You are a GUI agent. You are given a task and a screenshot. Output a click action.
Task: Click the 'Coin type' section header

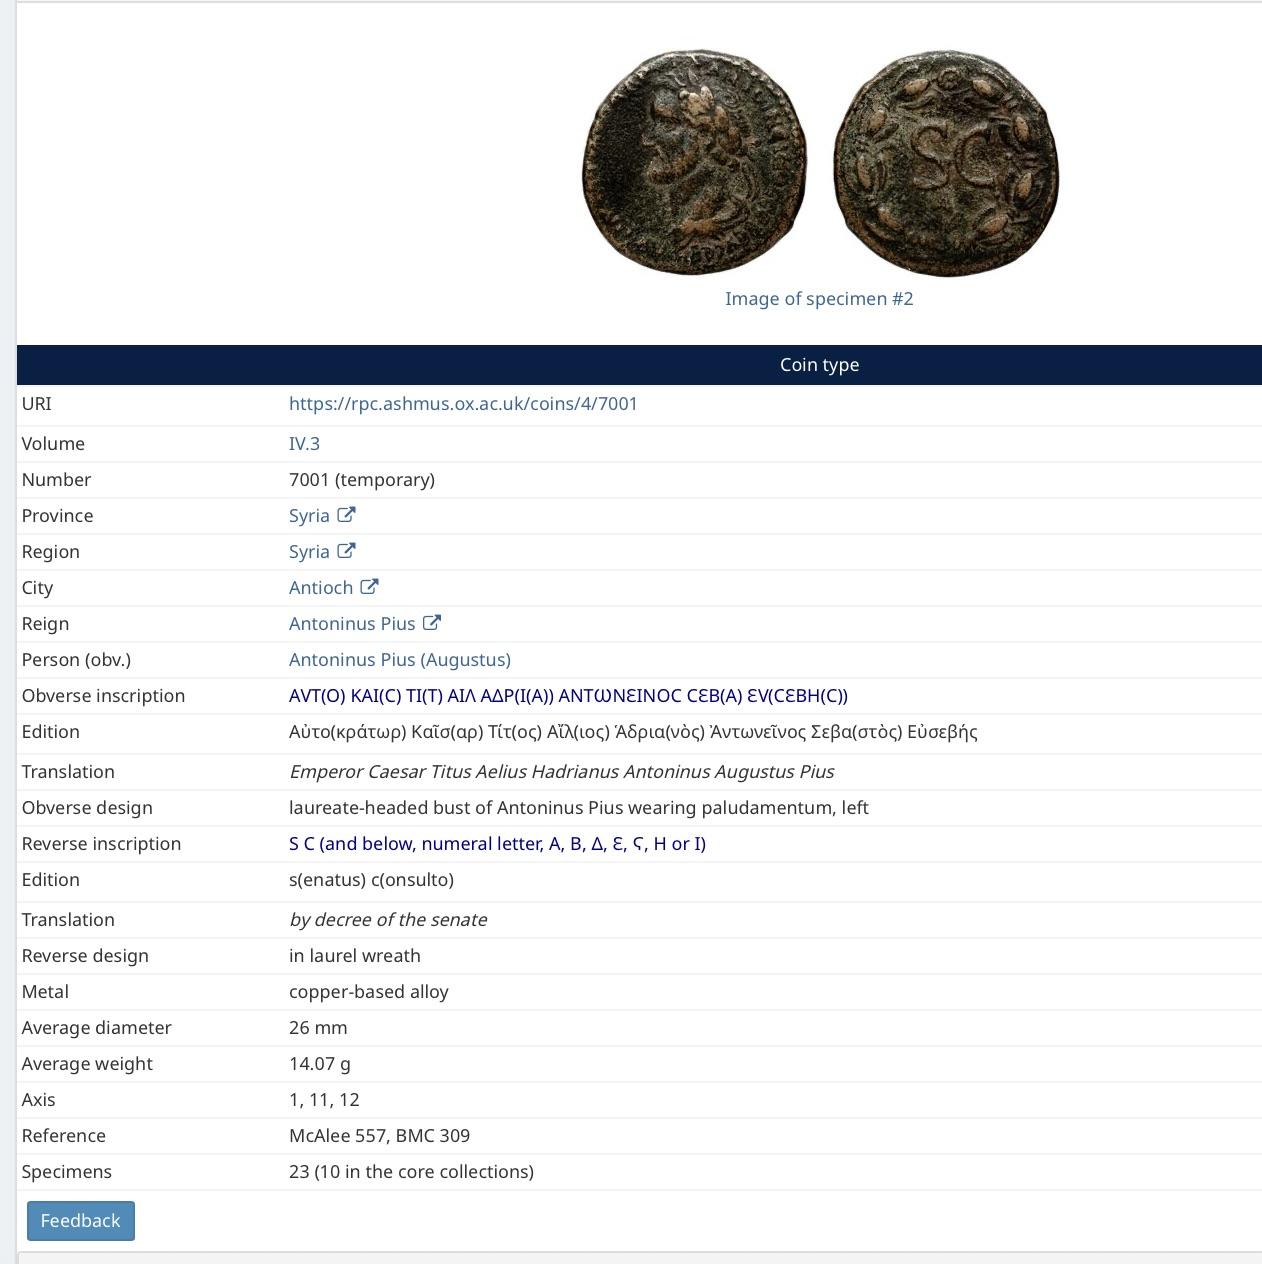click(819, 365)
